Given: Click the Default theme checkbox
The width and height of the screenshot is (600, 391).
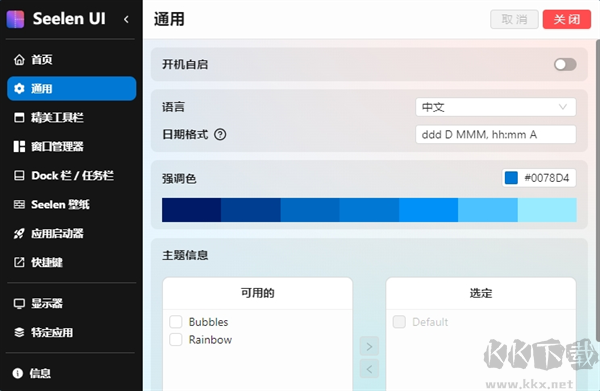Looking at the screenshot, I should 399,322.
